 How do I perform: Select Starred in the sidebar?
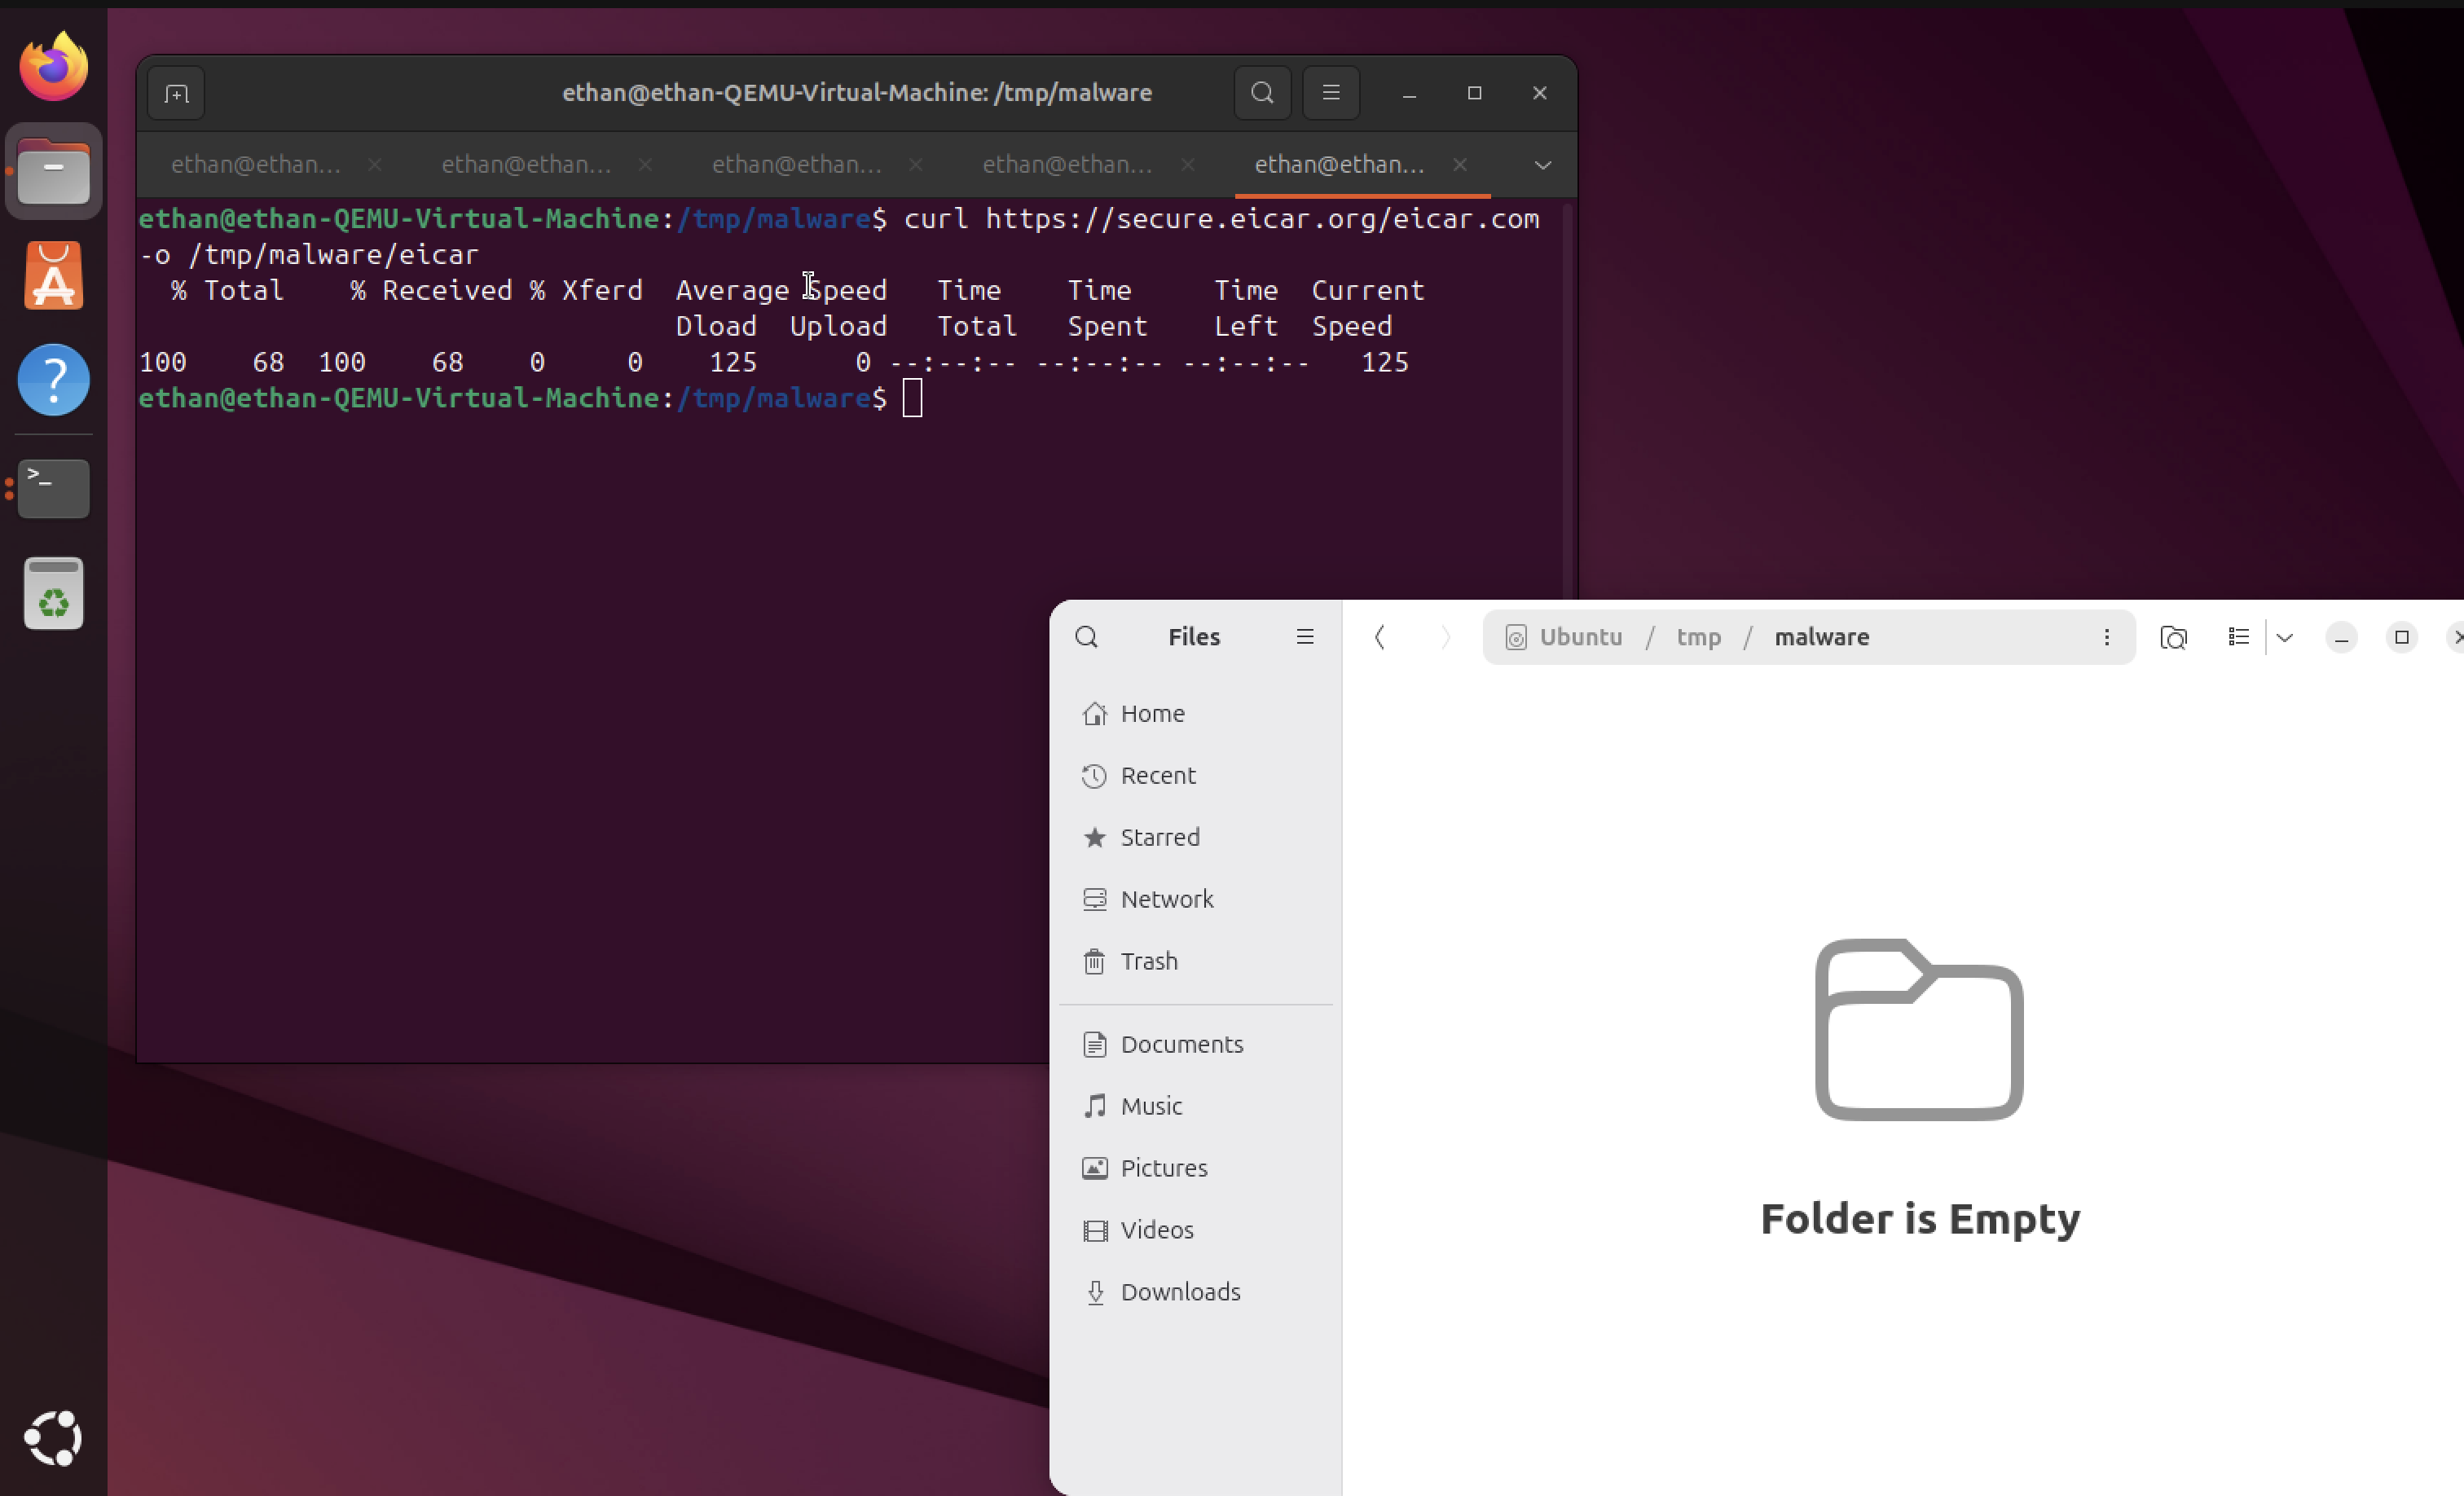click(x=1159, y=837)
